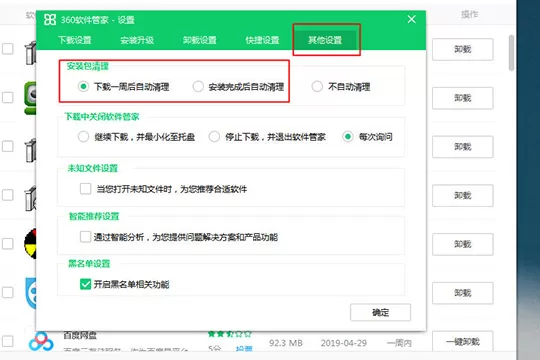Confirm settings with the 确定 button

[381, 312]
